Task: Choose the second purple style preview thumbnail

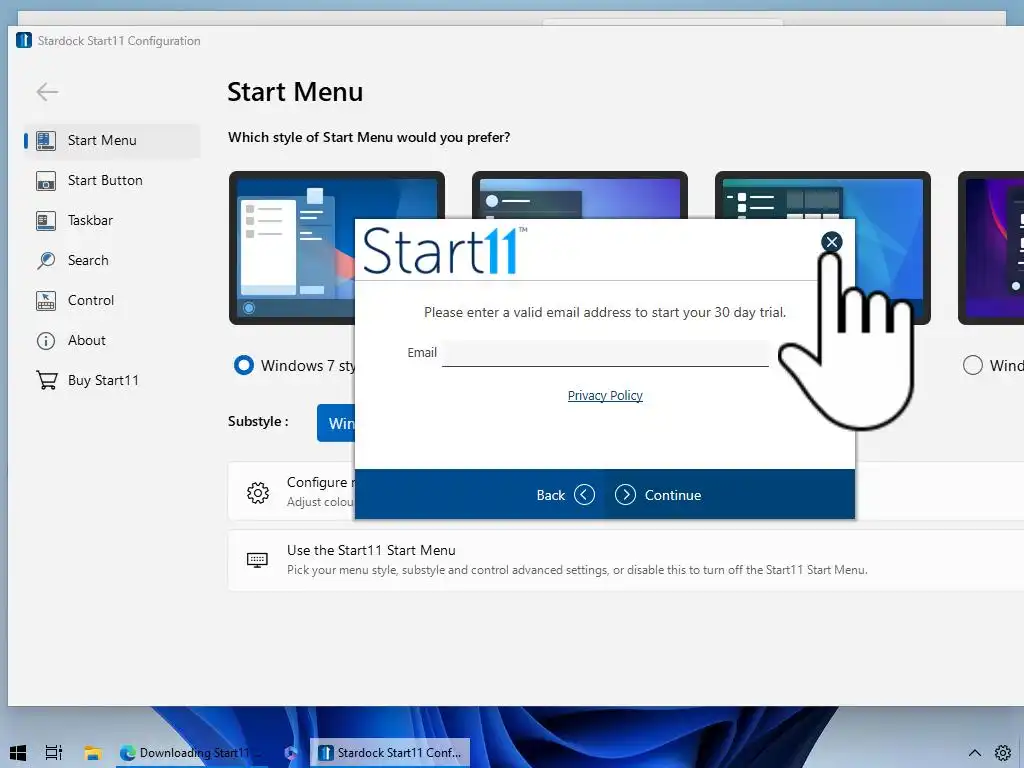Action: tap(580, 195)
